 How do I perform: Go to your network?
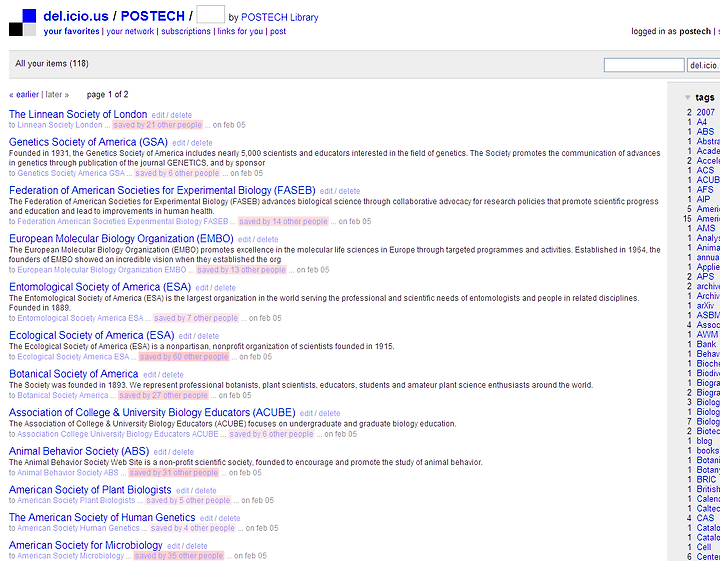[130, 31]
